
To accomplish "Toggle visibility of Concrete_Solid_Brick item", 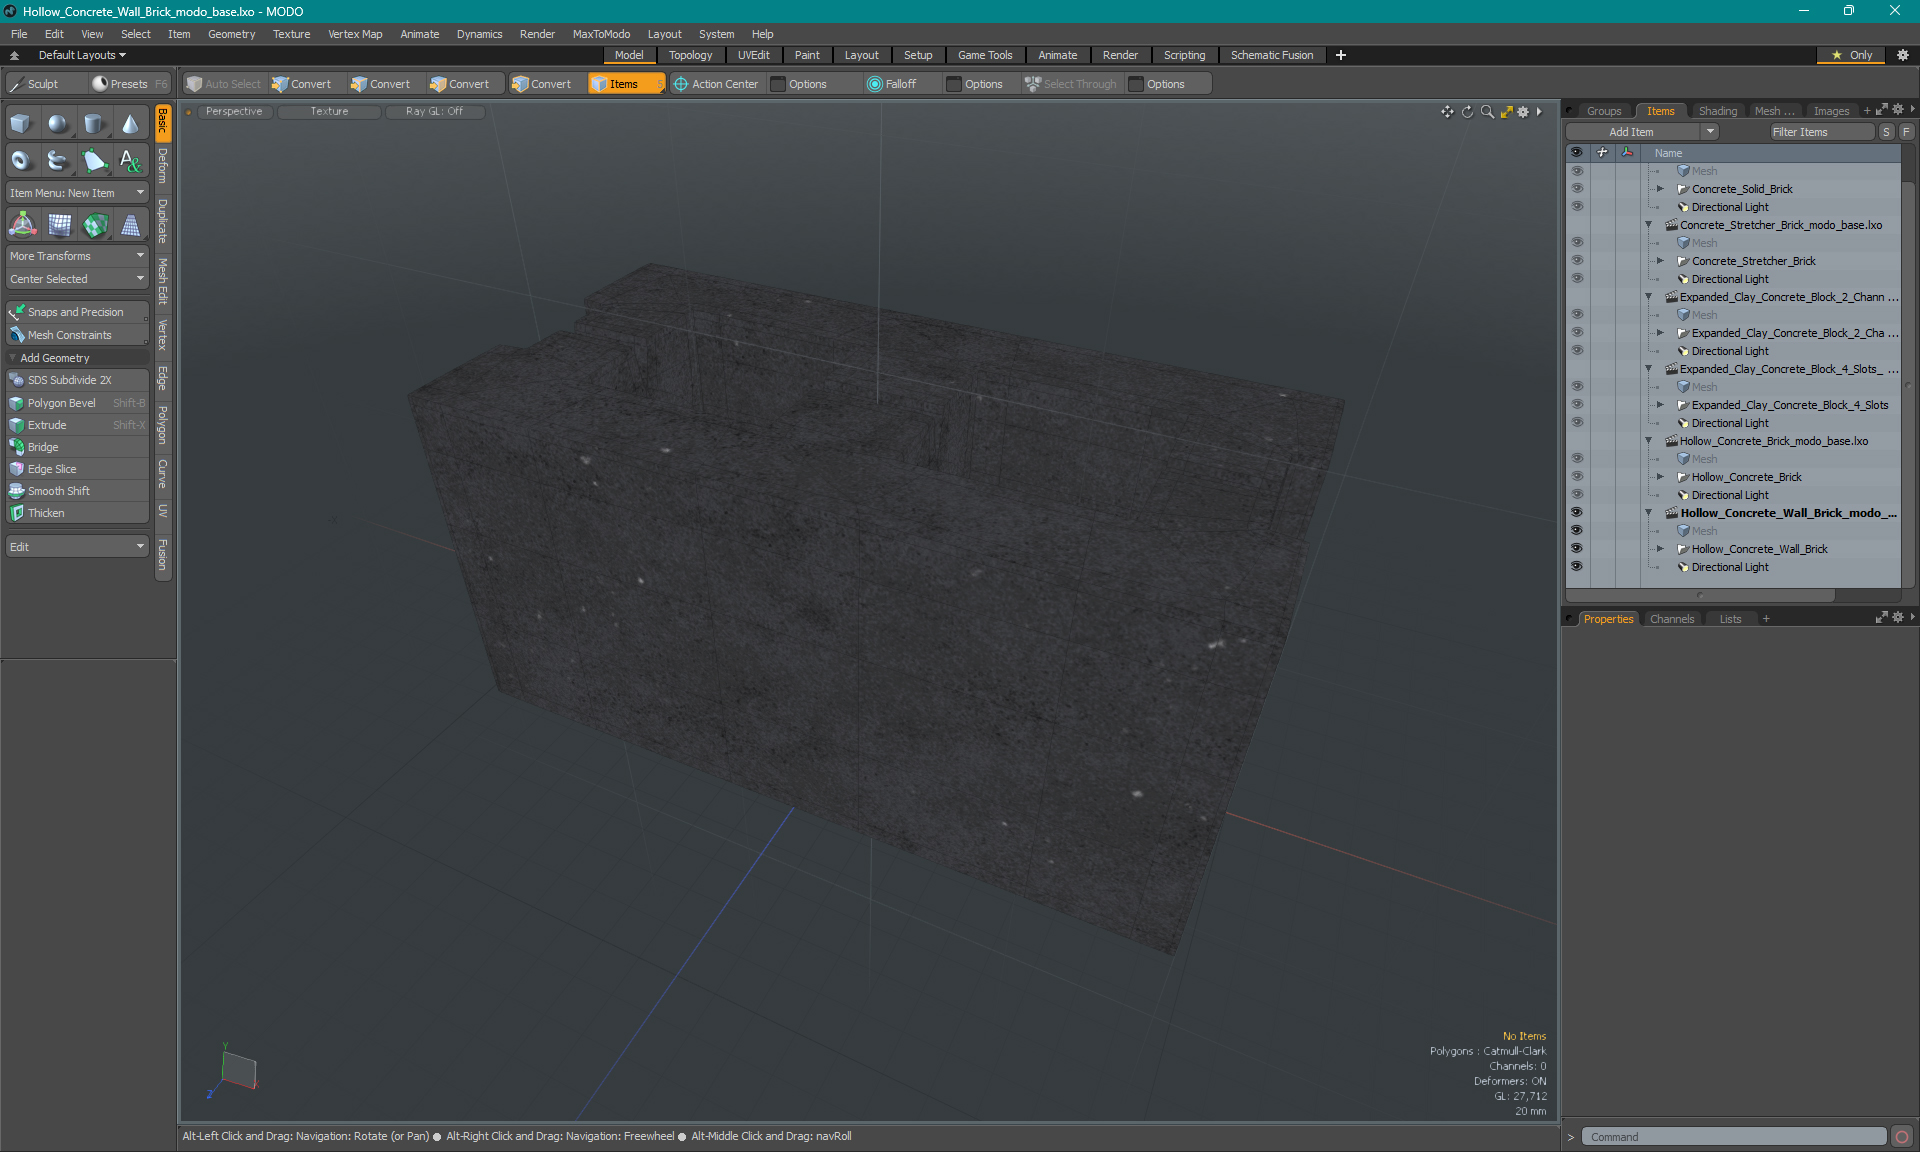I will [1576, 189].
